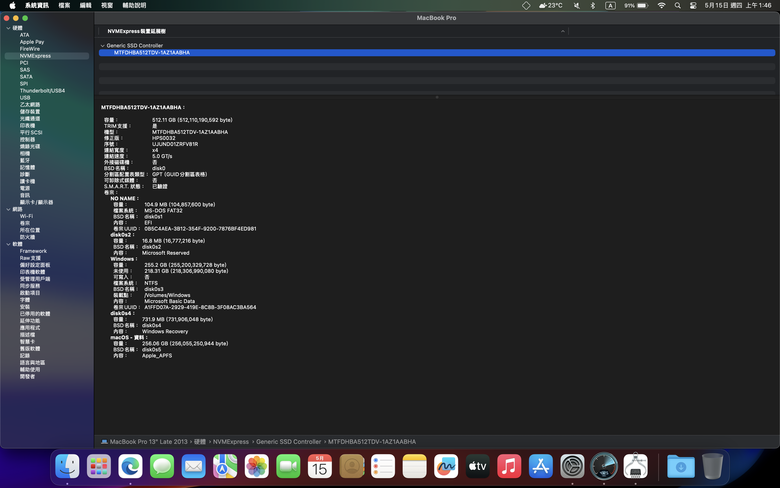The width and height of the screenshot is (780, 488).
Task: Select Thunderbolt/USB4 in the sidebar
Action: [x=42, y=91]
